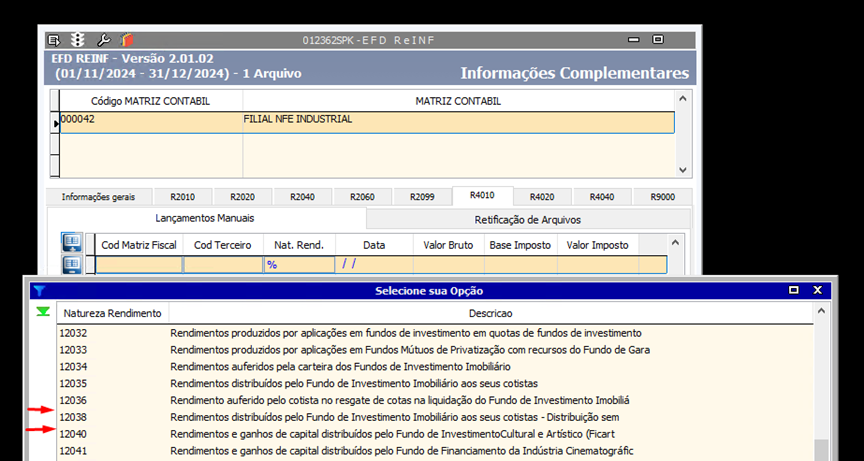The width and height of the screenshot is (864, 461).
Task: Click the Nat. Rend. field containing %
Action: tap(299, 264)
